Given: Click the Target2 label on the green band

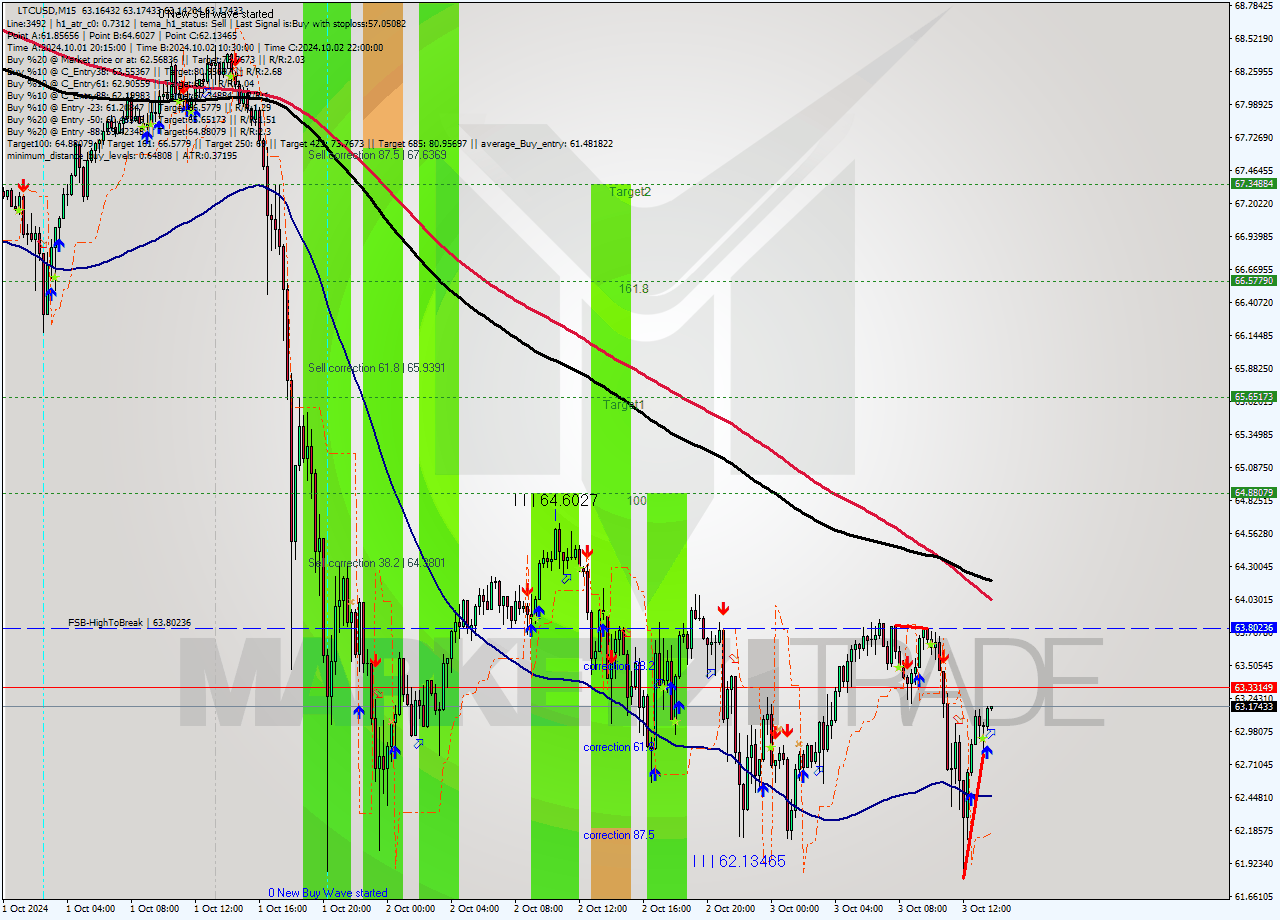Looking at the screenshot, I should 630,192.
